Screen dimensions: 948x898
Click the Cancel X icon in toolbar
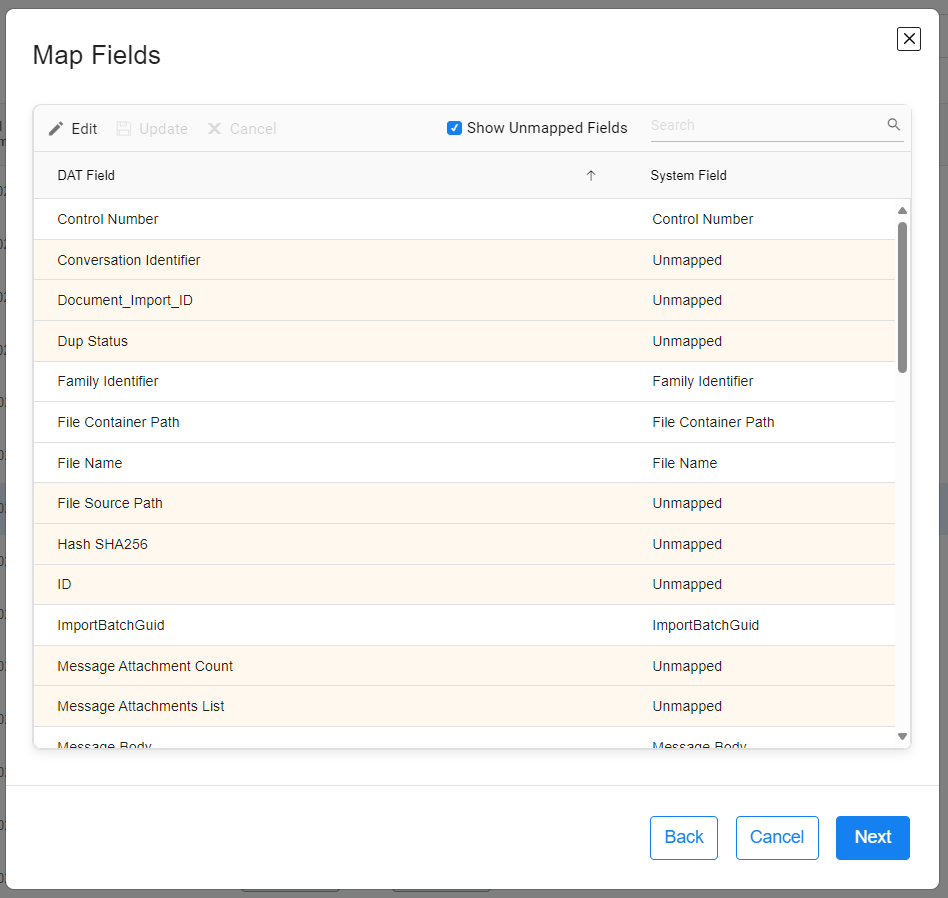pyautogui.click(x=214, y=129)
